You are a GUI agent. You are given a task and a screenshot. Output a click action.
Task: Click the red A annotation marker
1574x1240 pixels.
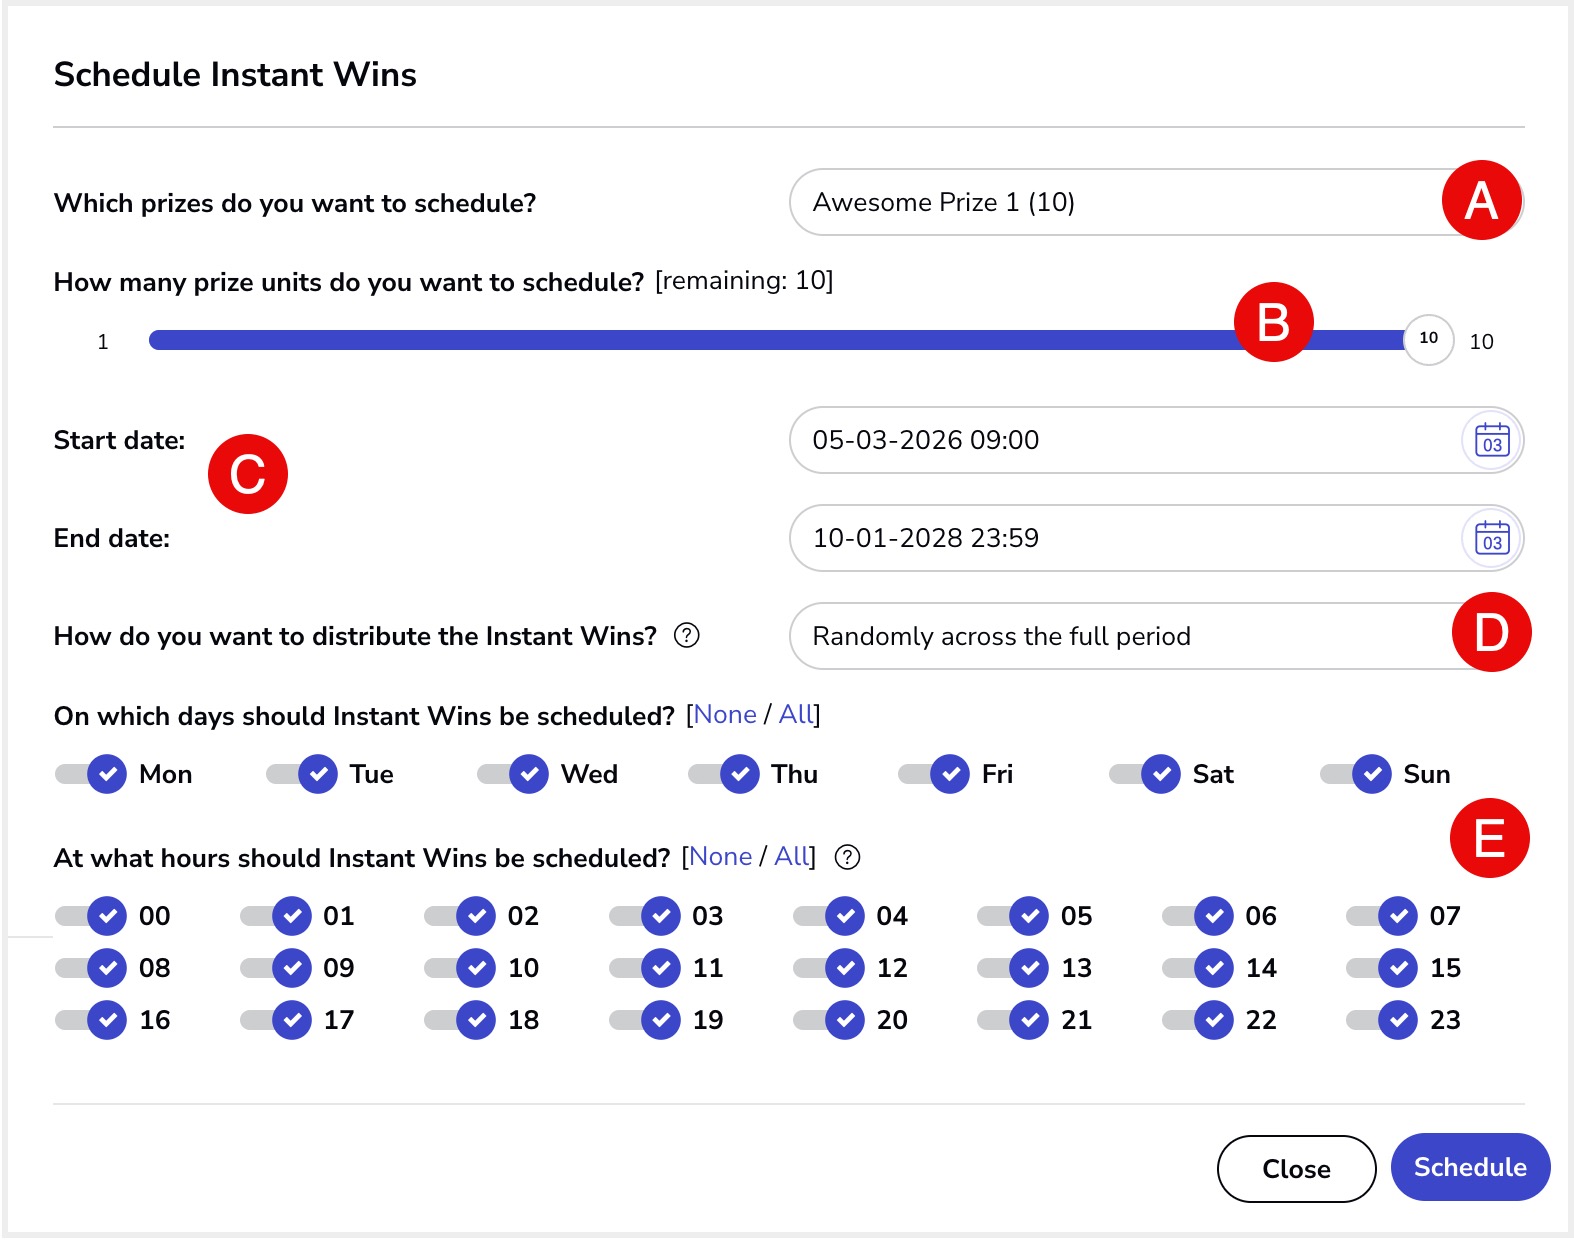click(1481, 200)
